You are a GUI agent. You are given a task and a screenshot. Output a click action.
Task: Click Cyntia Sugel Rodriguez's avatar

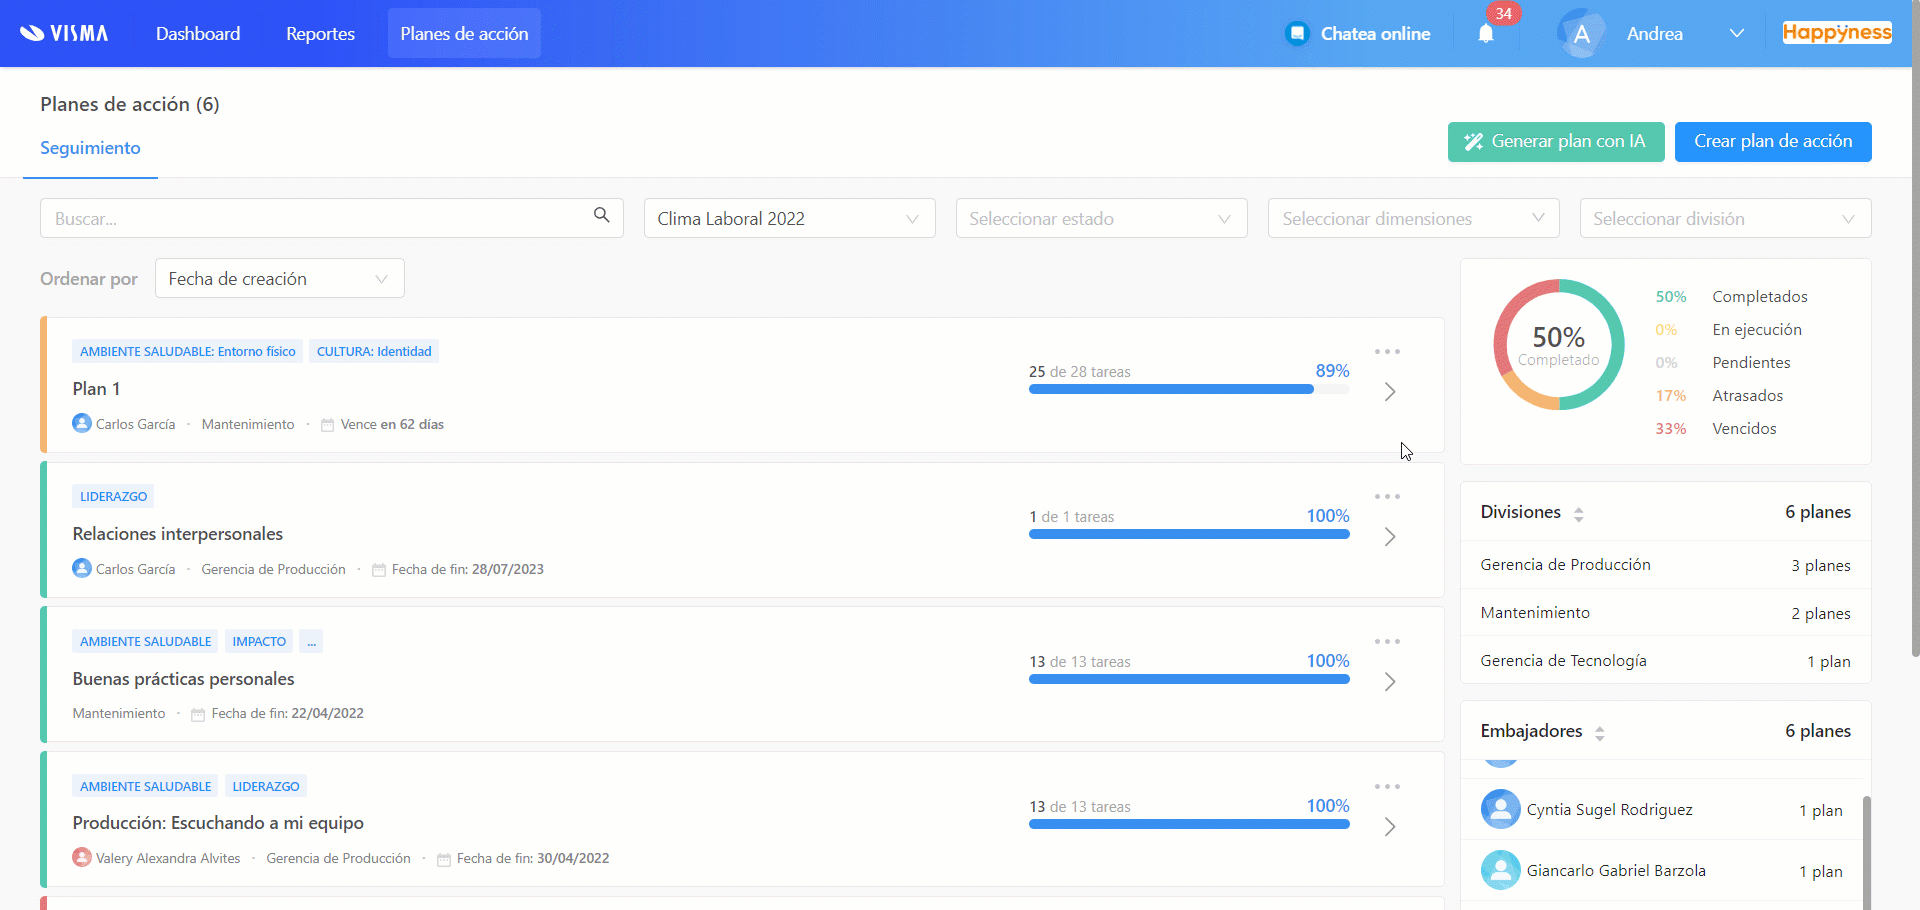click(x=1500, y=809)
